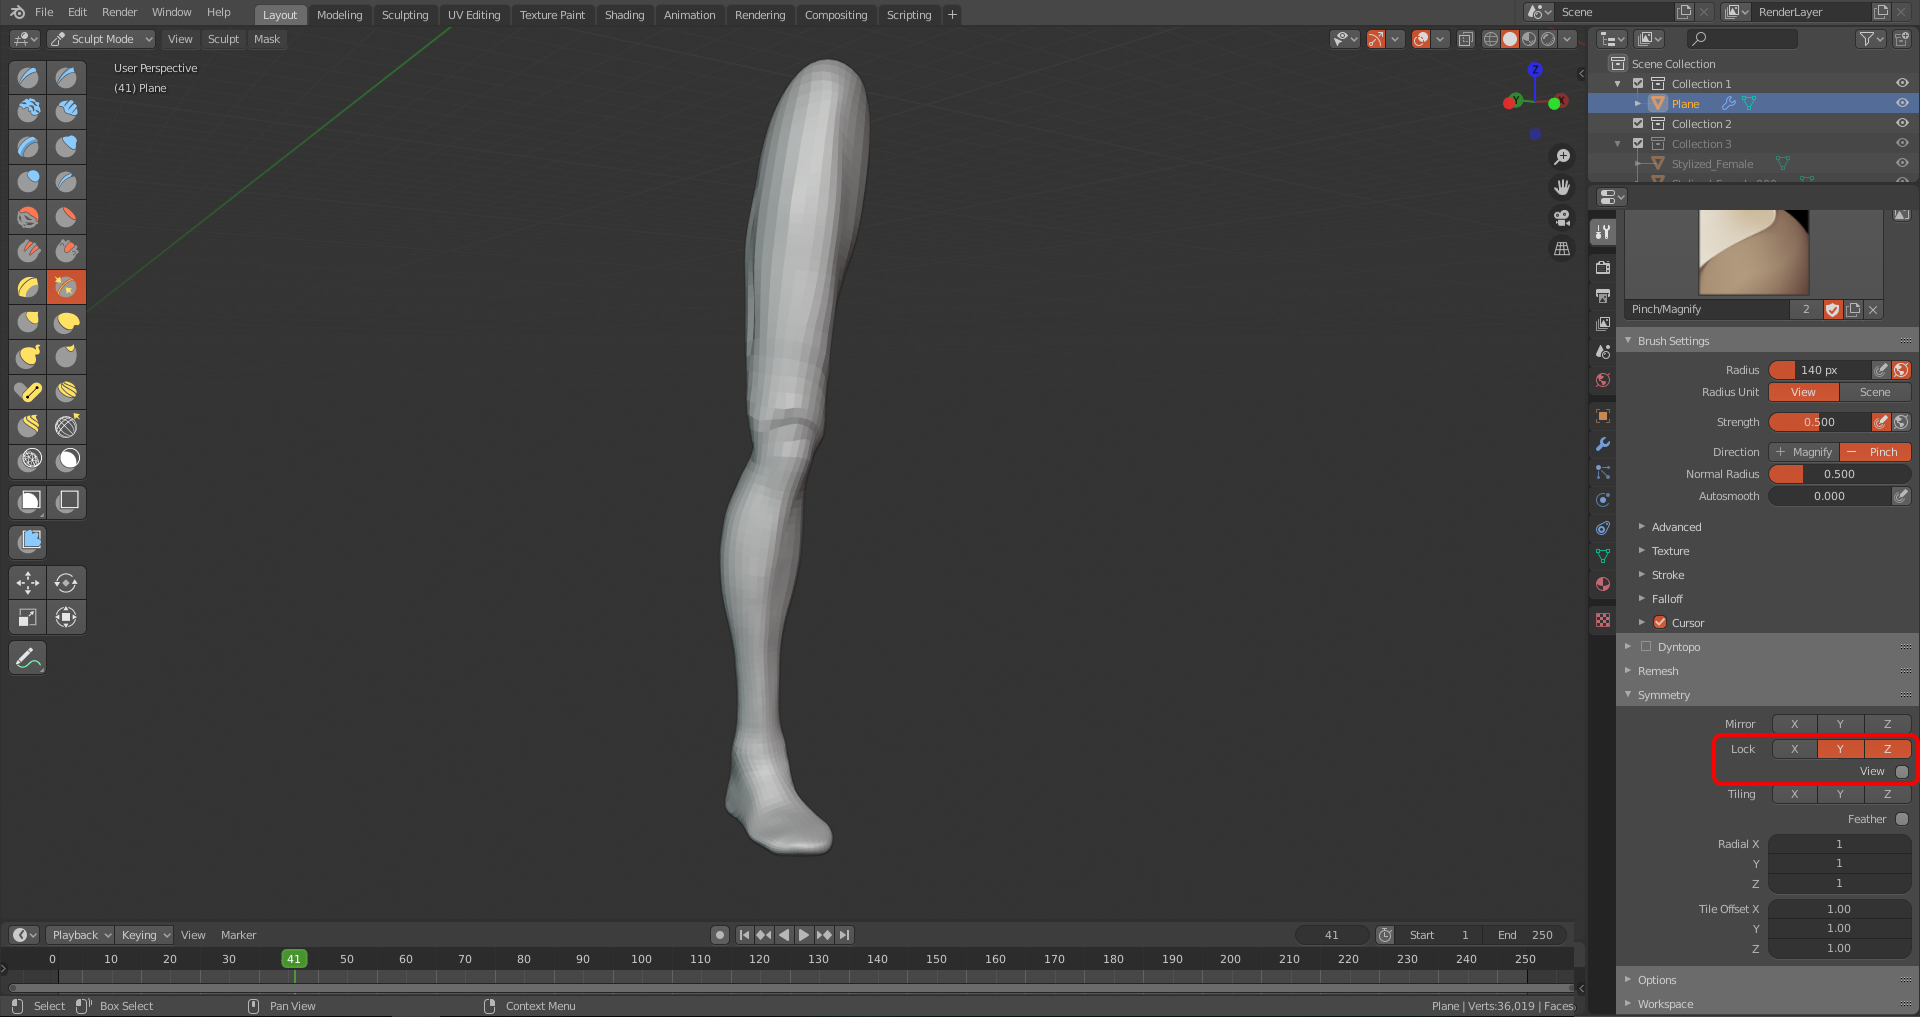The width and height of the screenshot is (1920, 1017).
Task: Toggle Lock Y symmetry button
Action: click(1840, 749)
